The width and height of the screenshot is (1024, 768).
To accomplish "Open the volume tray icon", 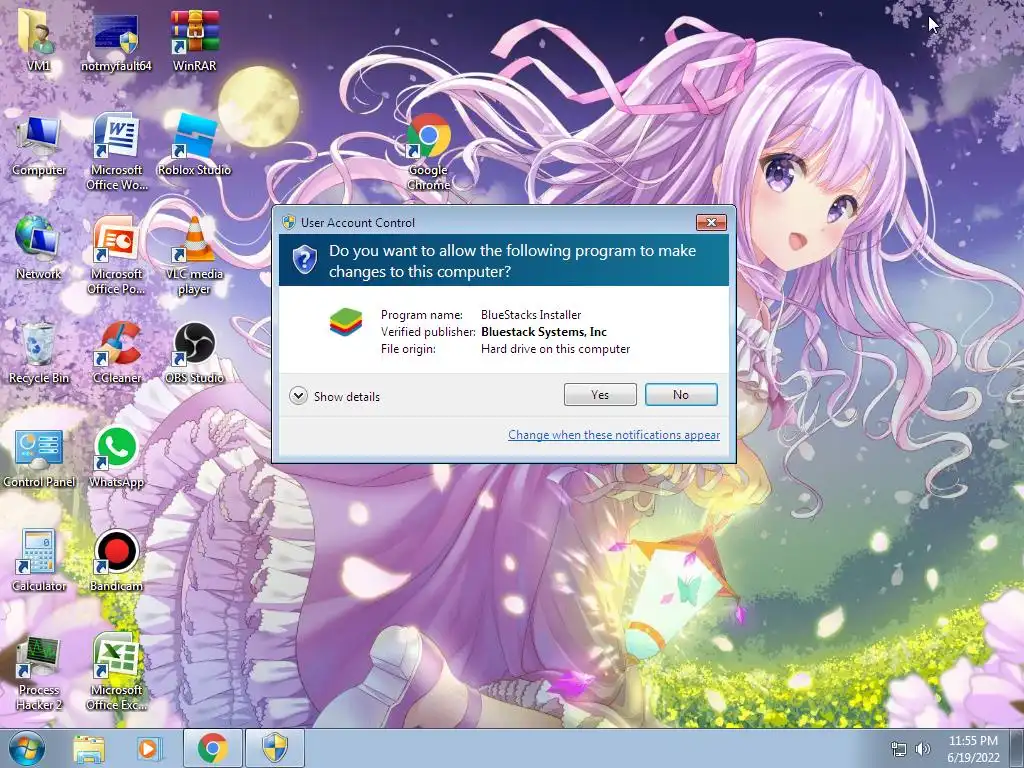I will click(x=923, y=749).
